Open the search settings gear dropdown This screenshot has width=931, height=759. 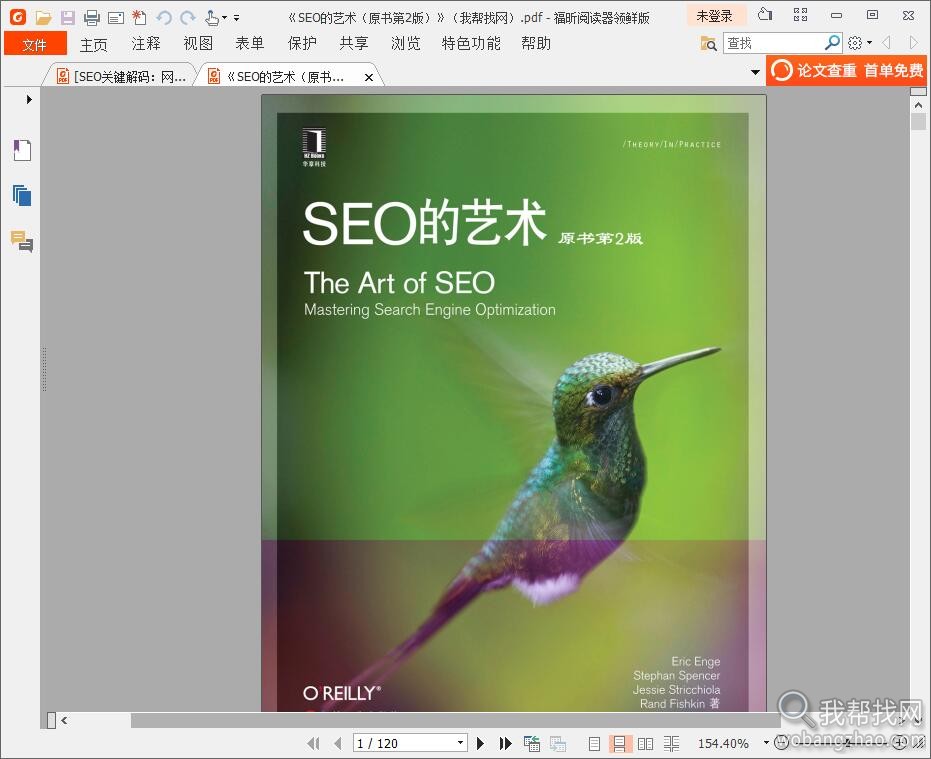pos(860,43)
